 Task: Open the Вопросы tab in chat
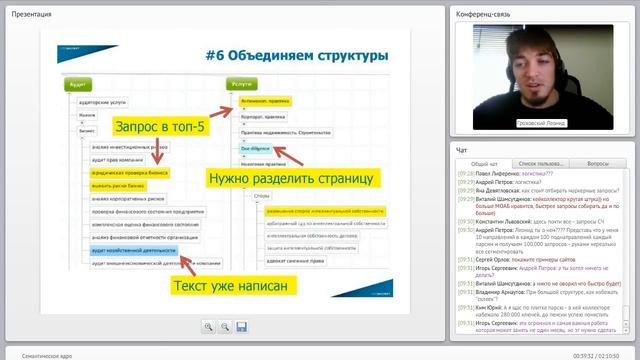click(598, 164)
